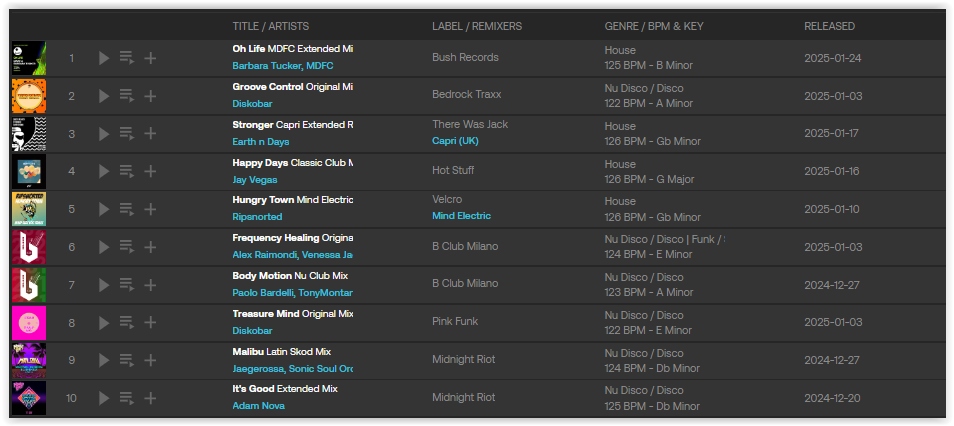Screen dimensions: 954x426
Task: Open Capri (UK) remixer link
Action: tap(455, 141)
